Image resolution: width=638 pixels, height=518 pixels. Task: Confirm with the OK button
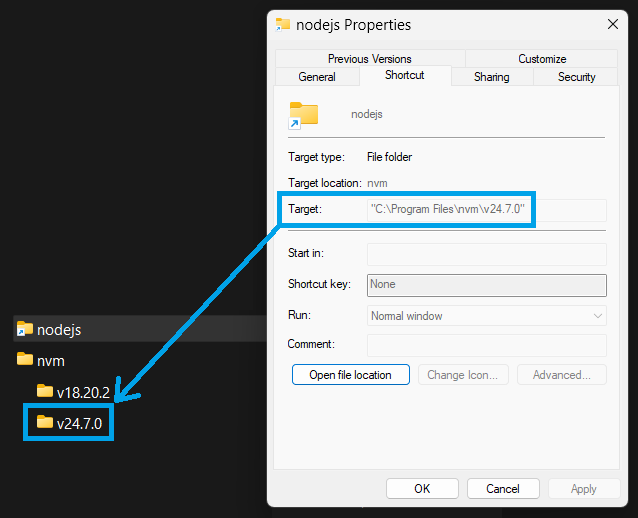(x=422, y=489)
